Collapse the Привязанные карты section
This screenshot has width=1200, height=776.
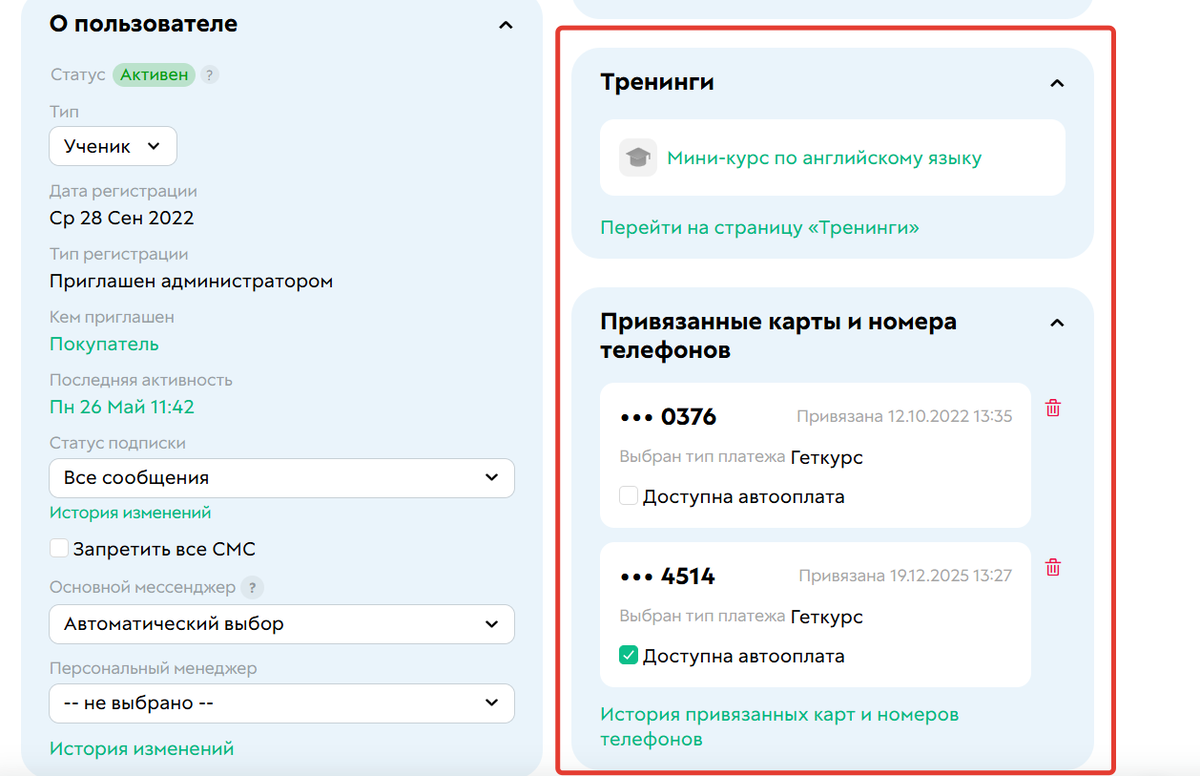(1057, 323)
